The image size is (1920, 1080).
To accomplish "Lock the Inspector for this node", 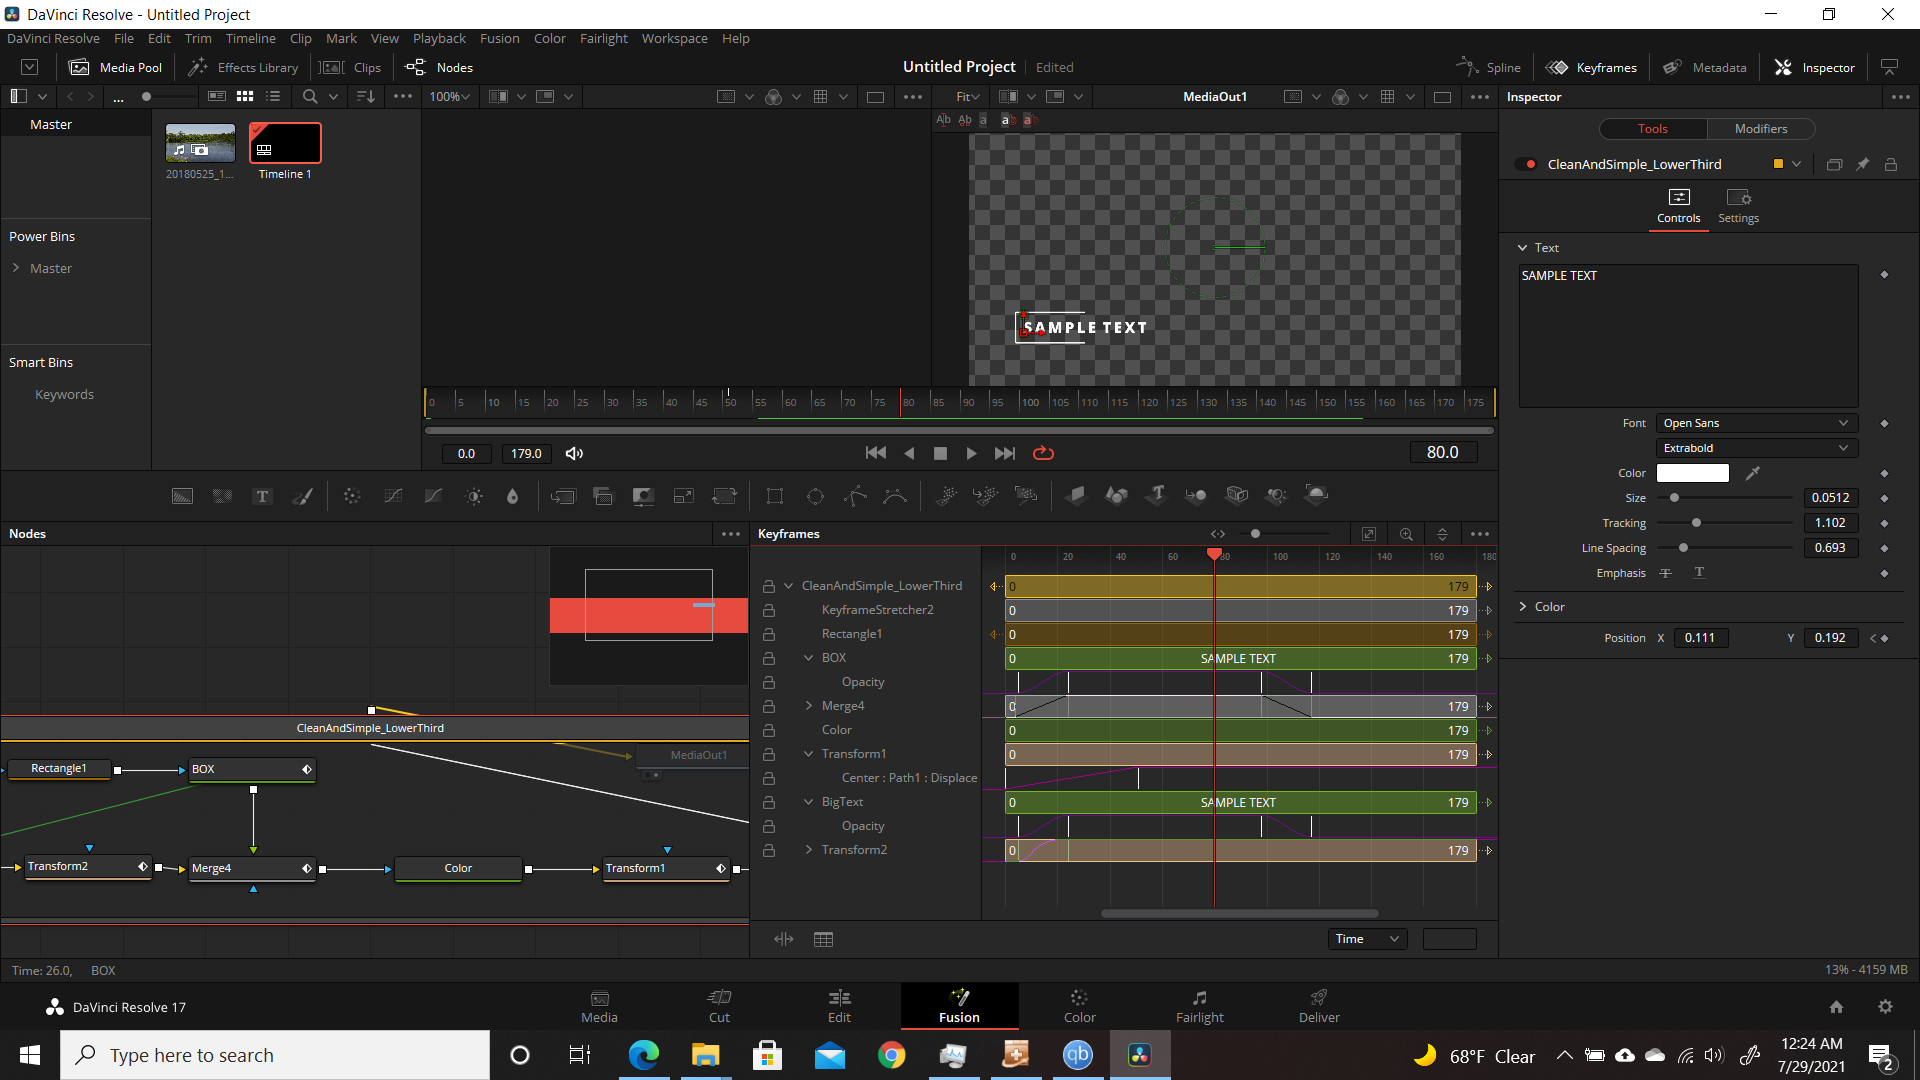I will (x=1890, y=164).
